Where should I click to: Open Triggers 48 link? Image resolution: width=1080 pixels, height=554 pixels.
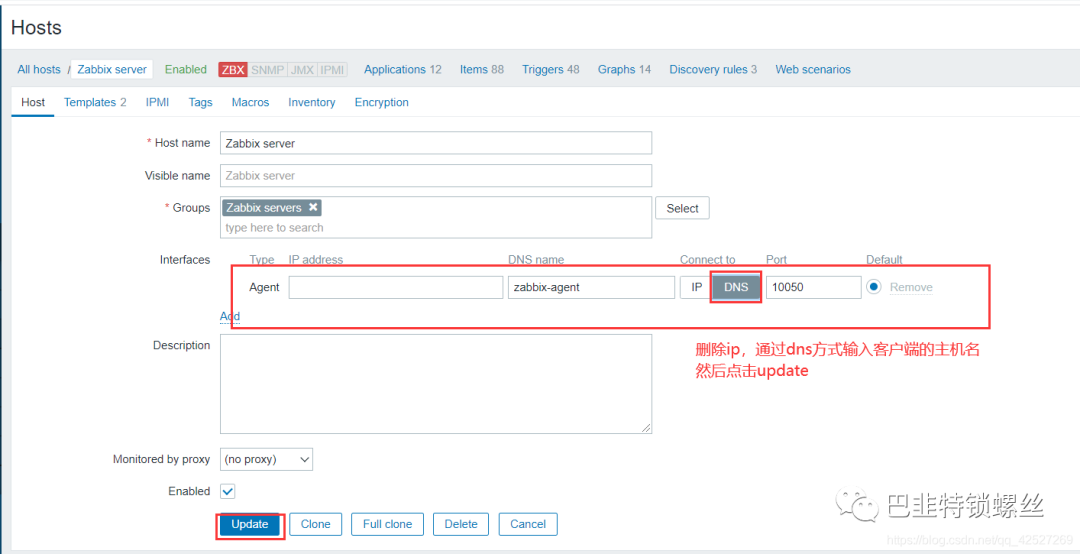click(550, 70)
